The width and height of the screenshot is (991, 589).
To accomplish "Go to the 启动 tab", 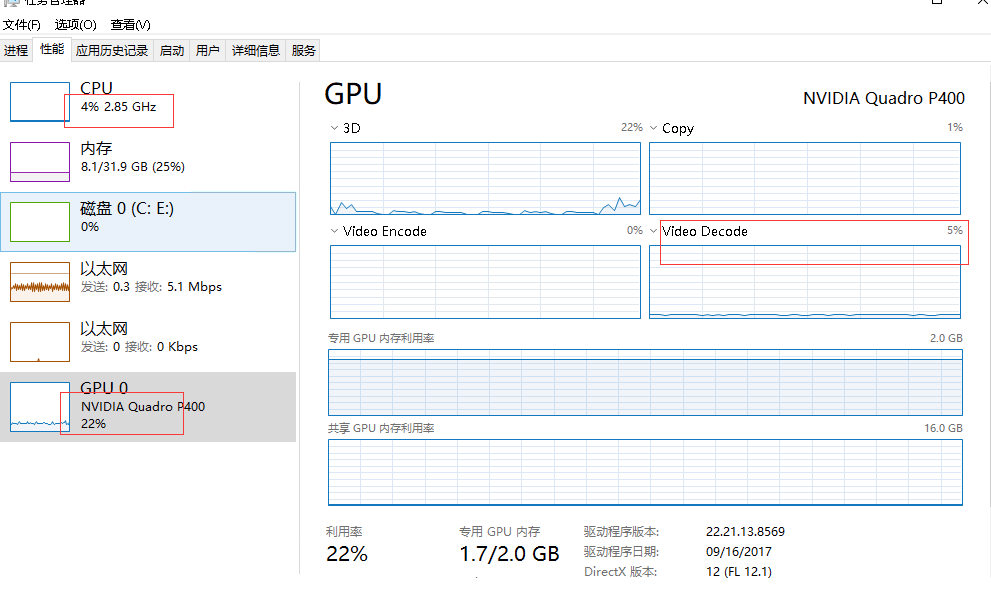I will click(172, 50).
